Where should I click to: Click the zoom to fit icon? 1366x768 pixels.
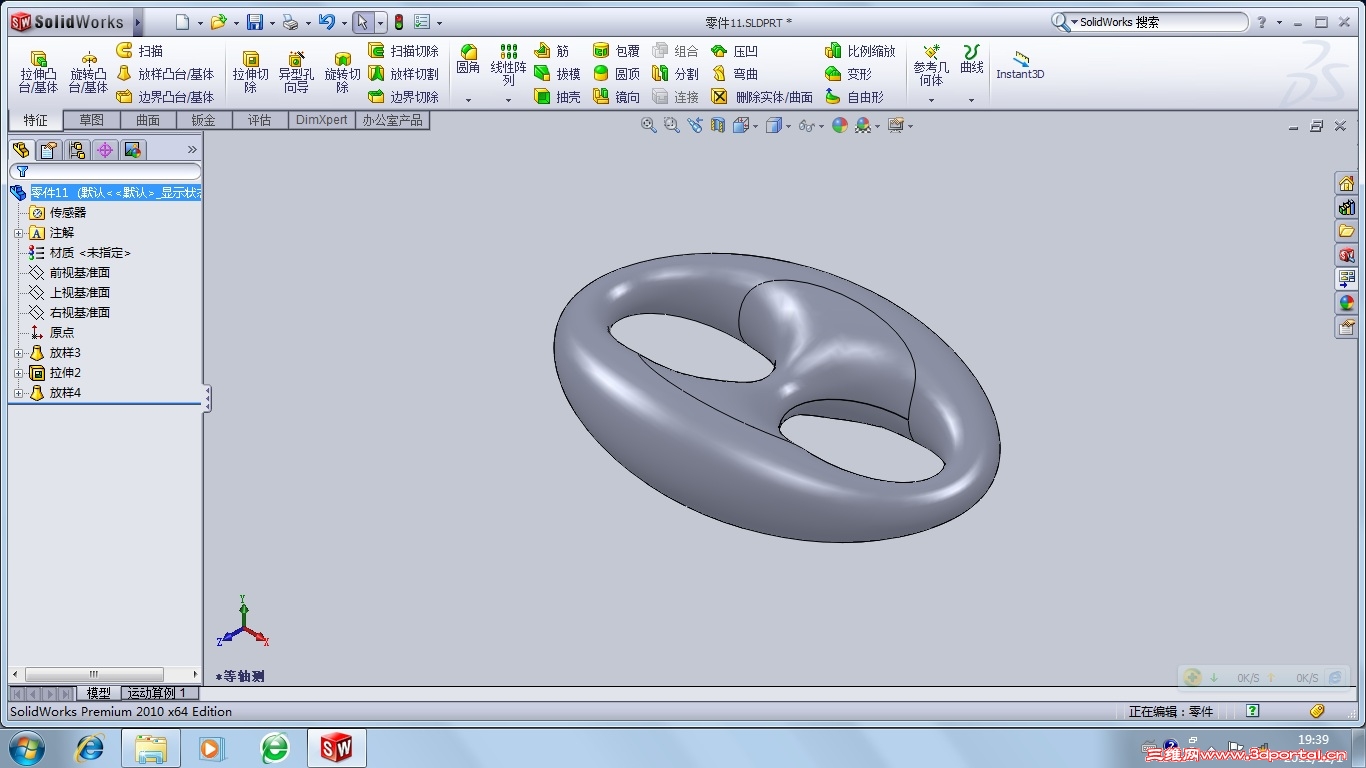649,125
